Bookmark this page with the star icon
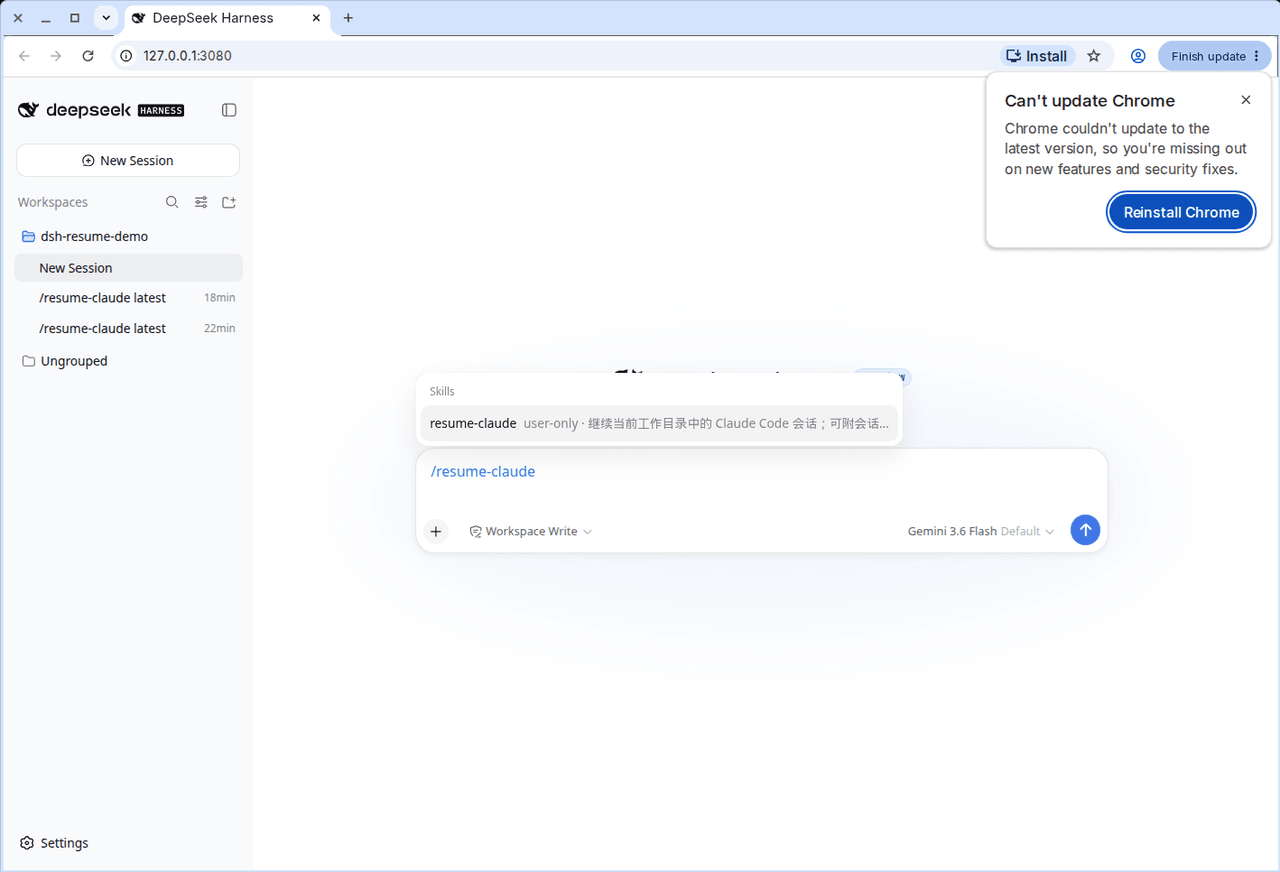 1094,56
